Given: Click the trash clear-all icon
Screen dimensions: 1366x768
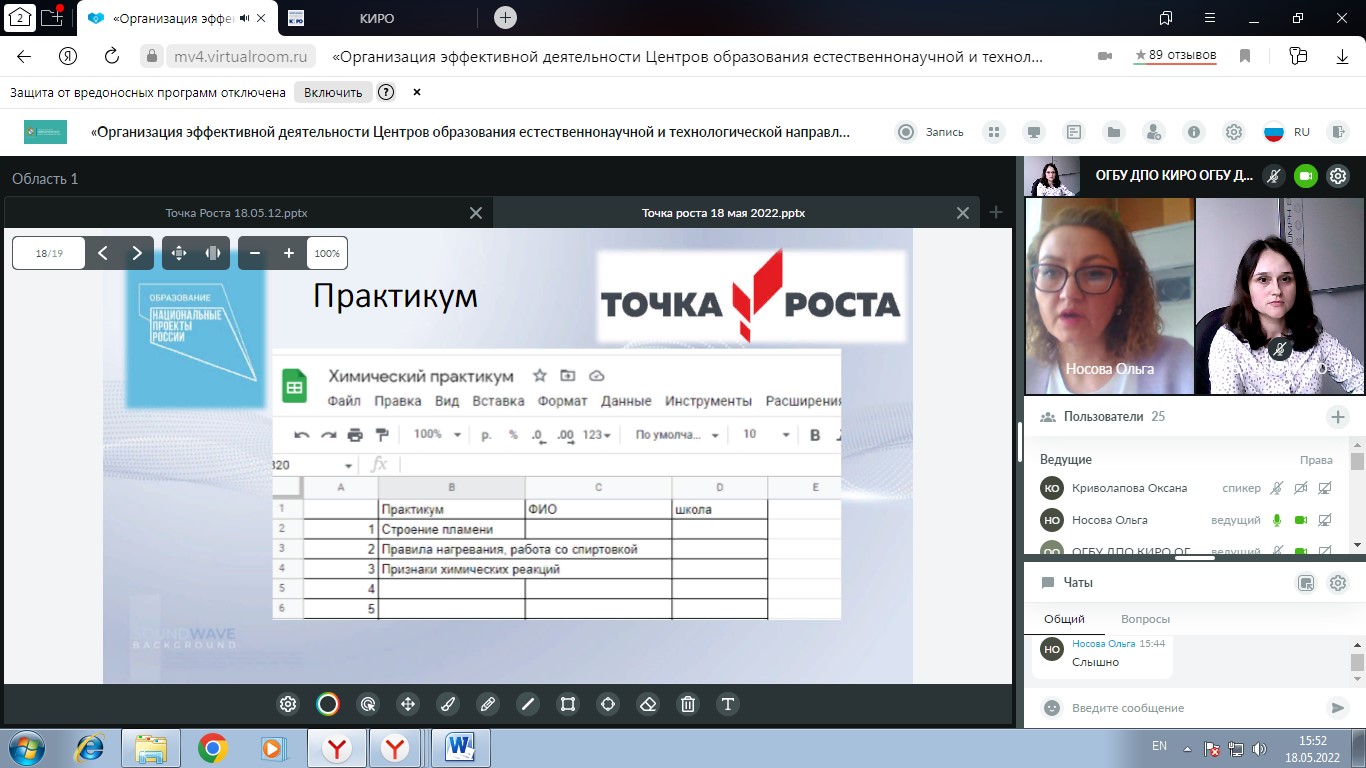Looking at the screenshot, I should coord(688,704).
